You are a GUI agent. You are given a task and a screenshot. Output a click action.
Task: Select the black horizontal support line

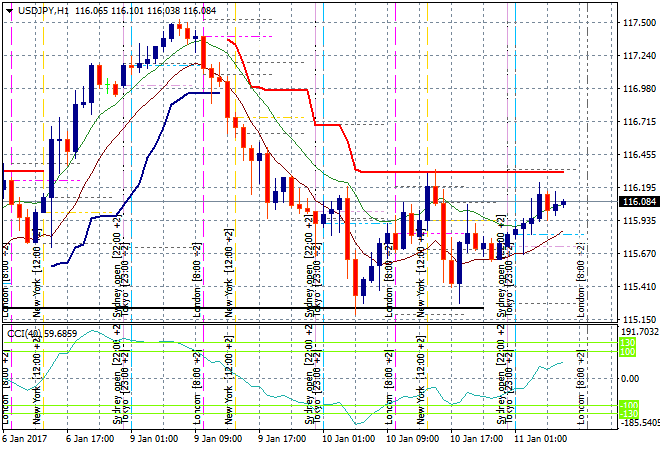[250, 307]
